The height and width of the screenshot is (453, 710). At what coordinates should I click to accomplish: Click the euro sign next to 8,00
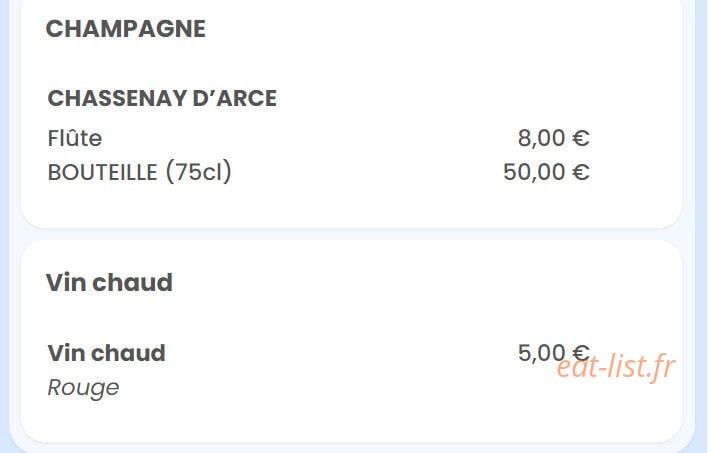(x=580, y=138)
